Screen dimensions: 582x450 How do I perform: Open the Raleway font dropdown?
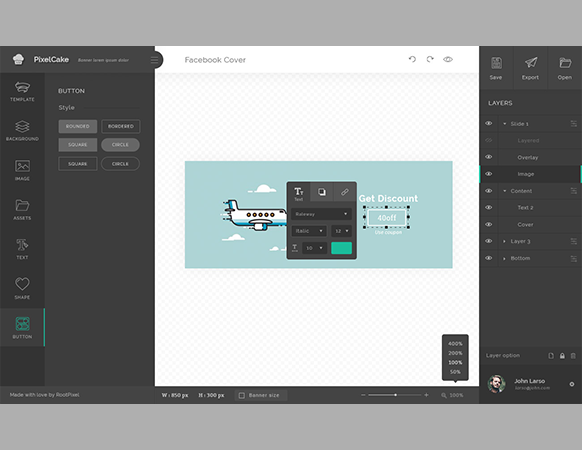[321, 214]
